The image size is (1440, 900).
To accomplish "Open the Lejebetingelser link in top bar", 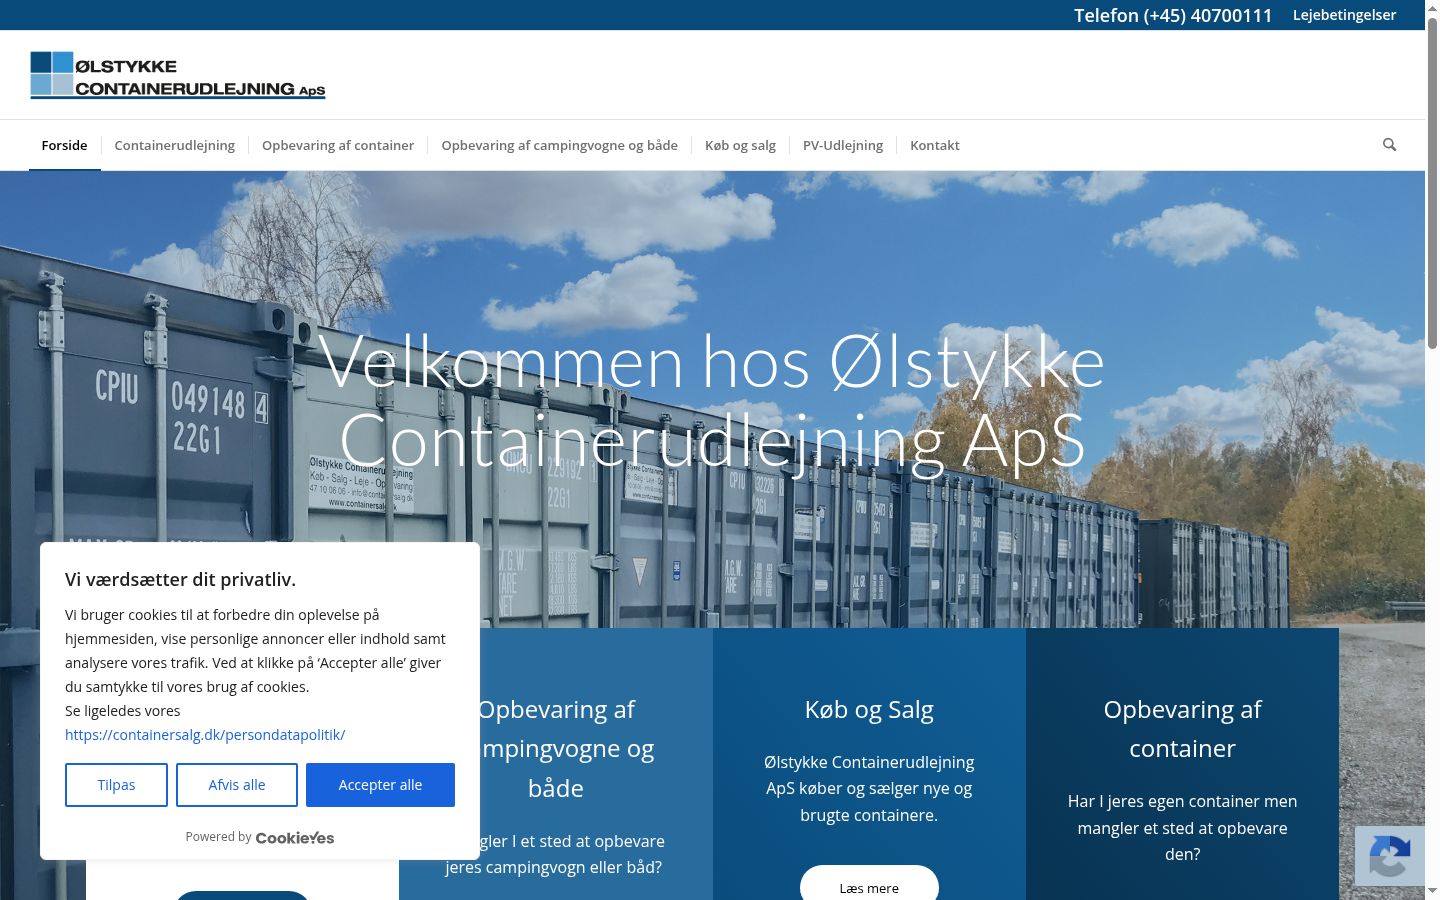I will pyautogui.click(x=1344, y=15).
